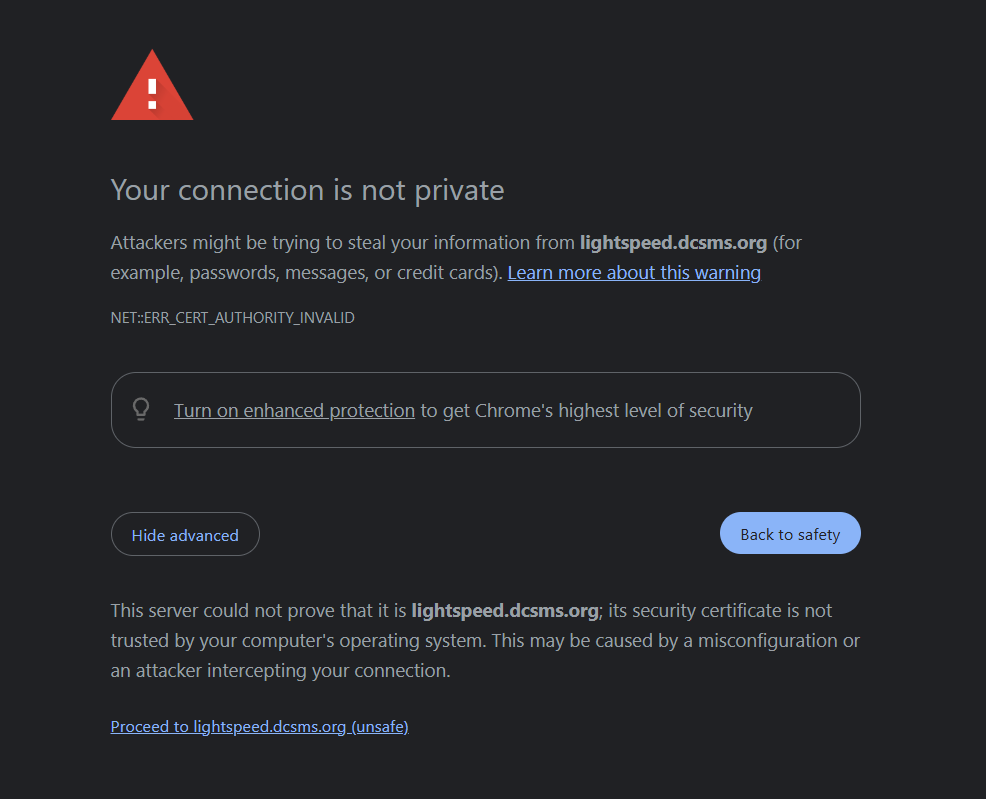
Task: Collapse details with the Hide advanced button
Action: click(185, 535)
